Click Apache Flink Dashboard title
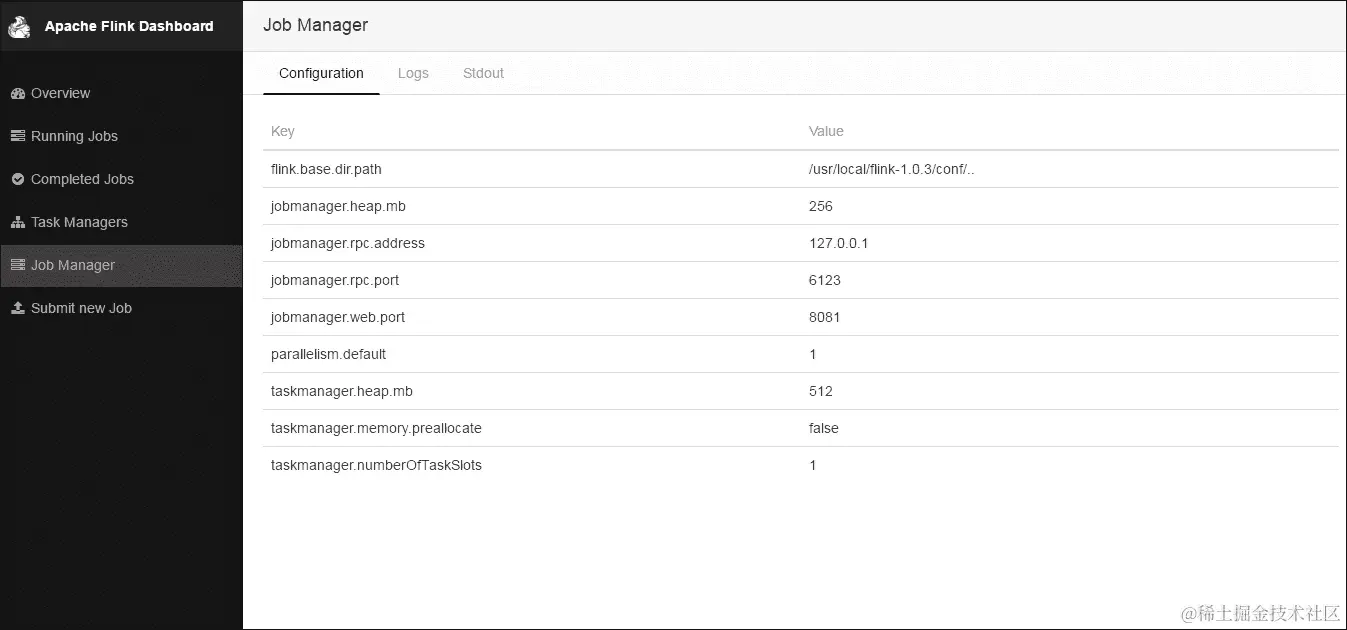The image size is (1347, 630). [129, 26]
